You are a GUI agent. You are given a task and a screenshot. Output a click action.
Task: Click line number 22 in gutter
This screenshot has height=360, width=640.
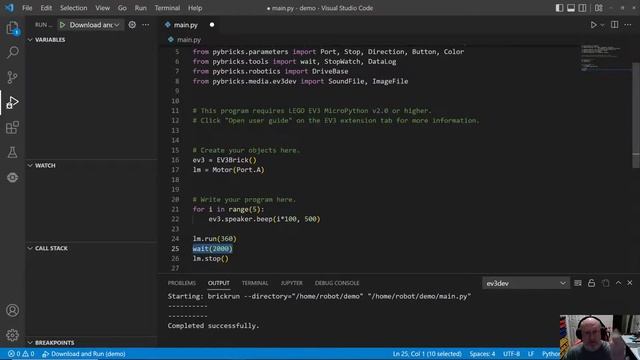point(175,219)
